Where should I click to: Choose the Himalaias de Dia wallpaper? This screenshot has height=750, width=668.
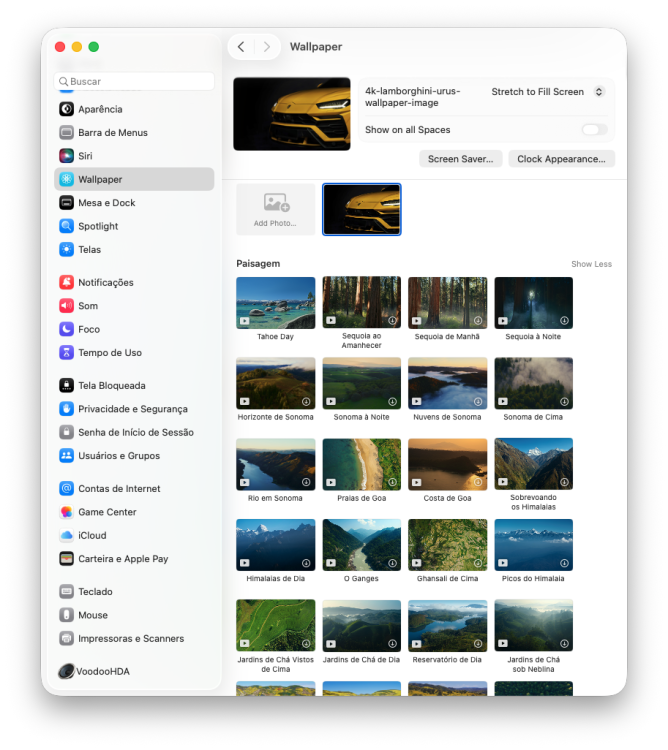(x=275, y=545)
